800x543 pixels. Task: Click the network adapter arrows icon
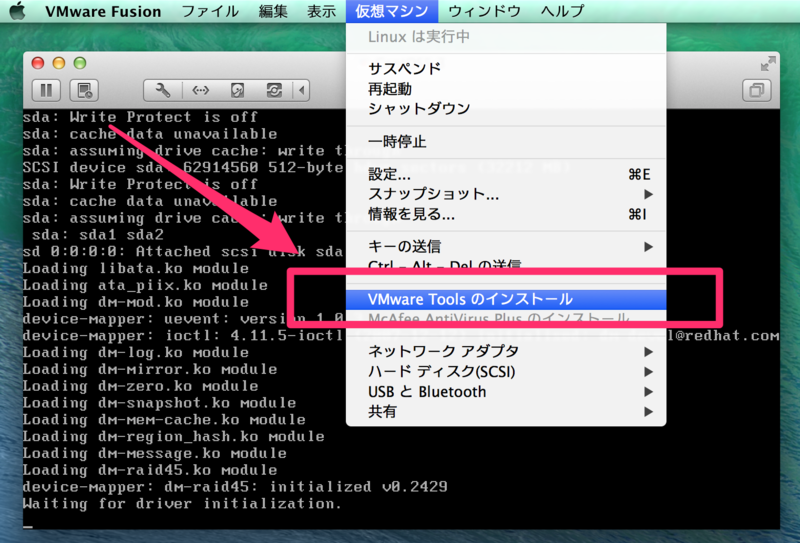pos(201,91)
